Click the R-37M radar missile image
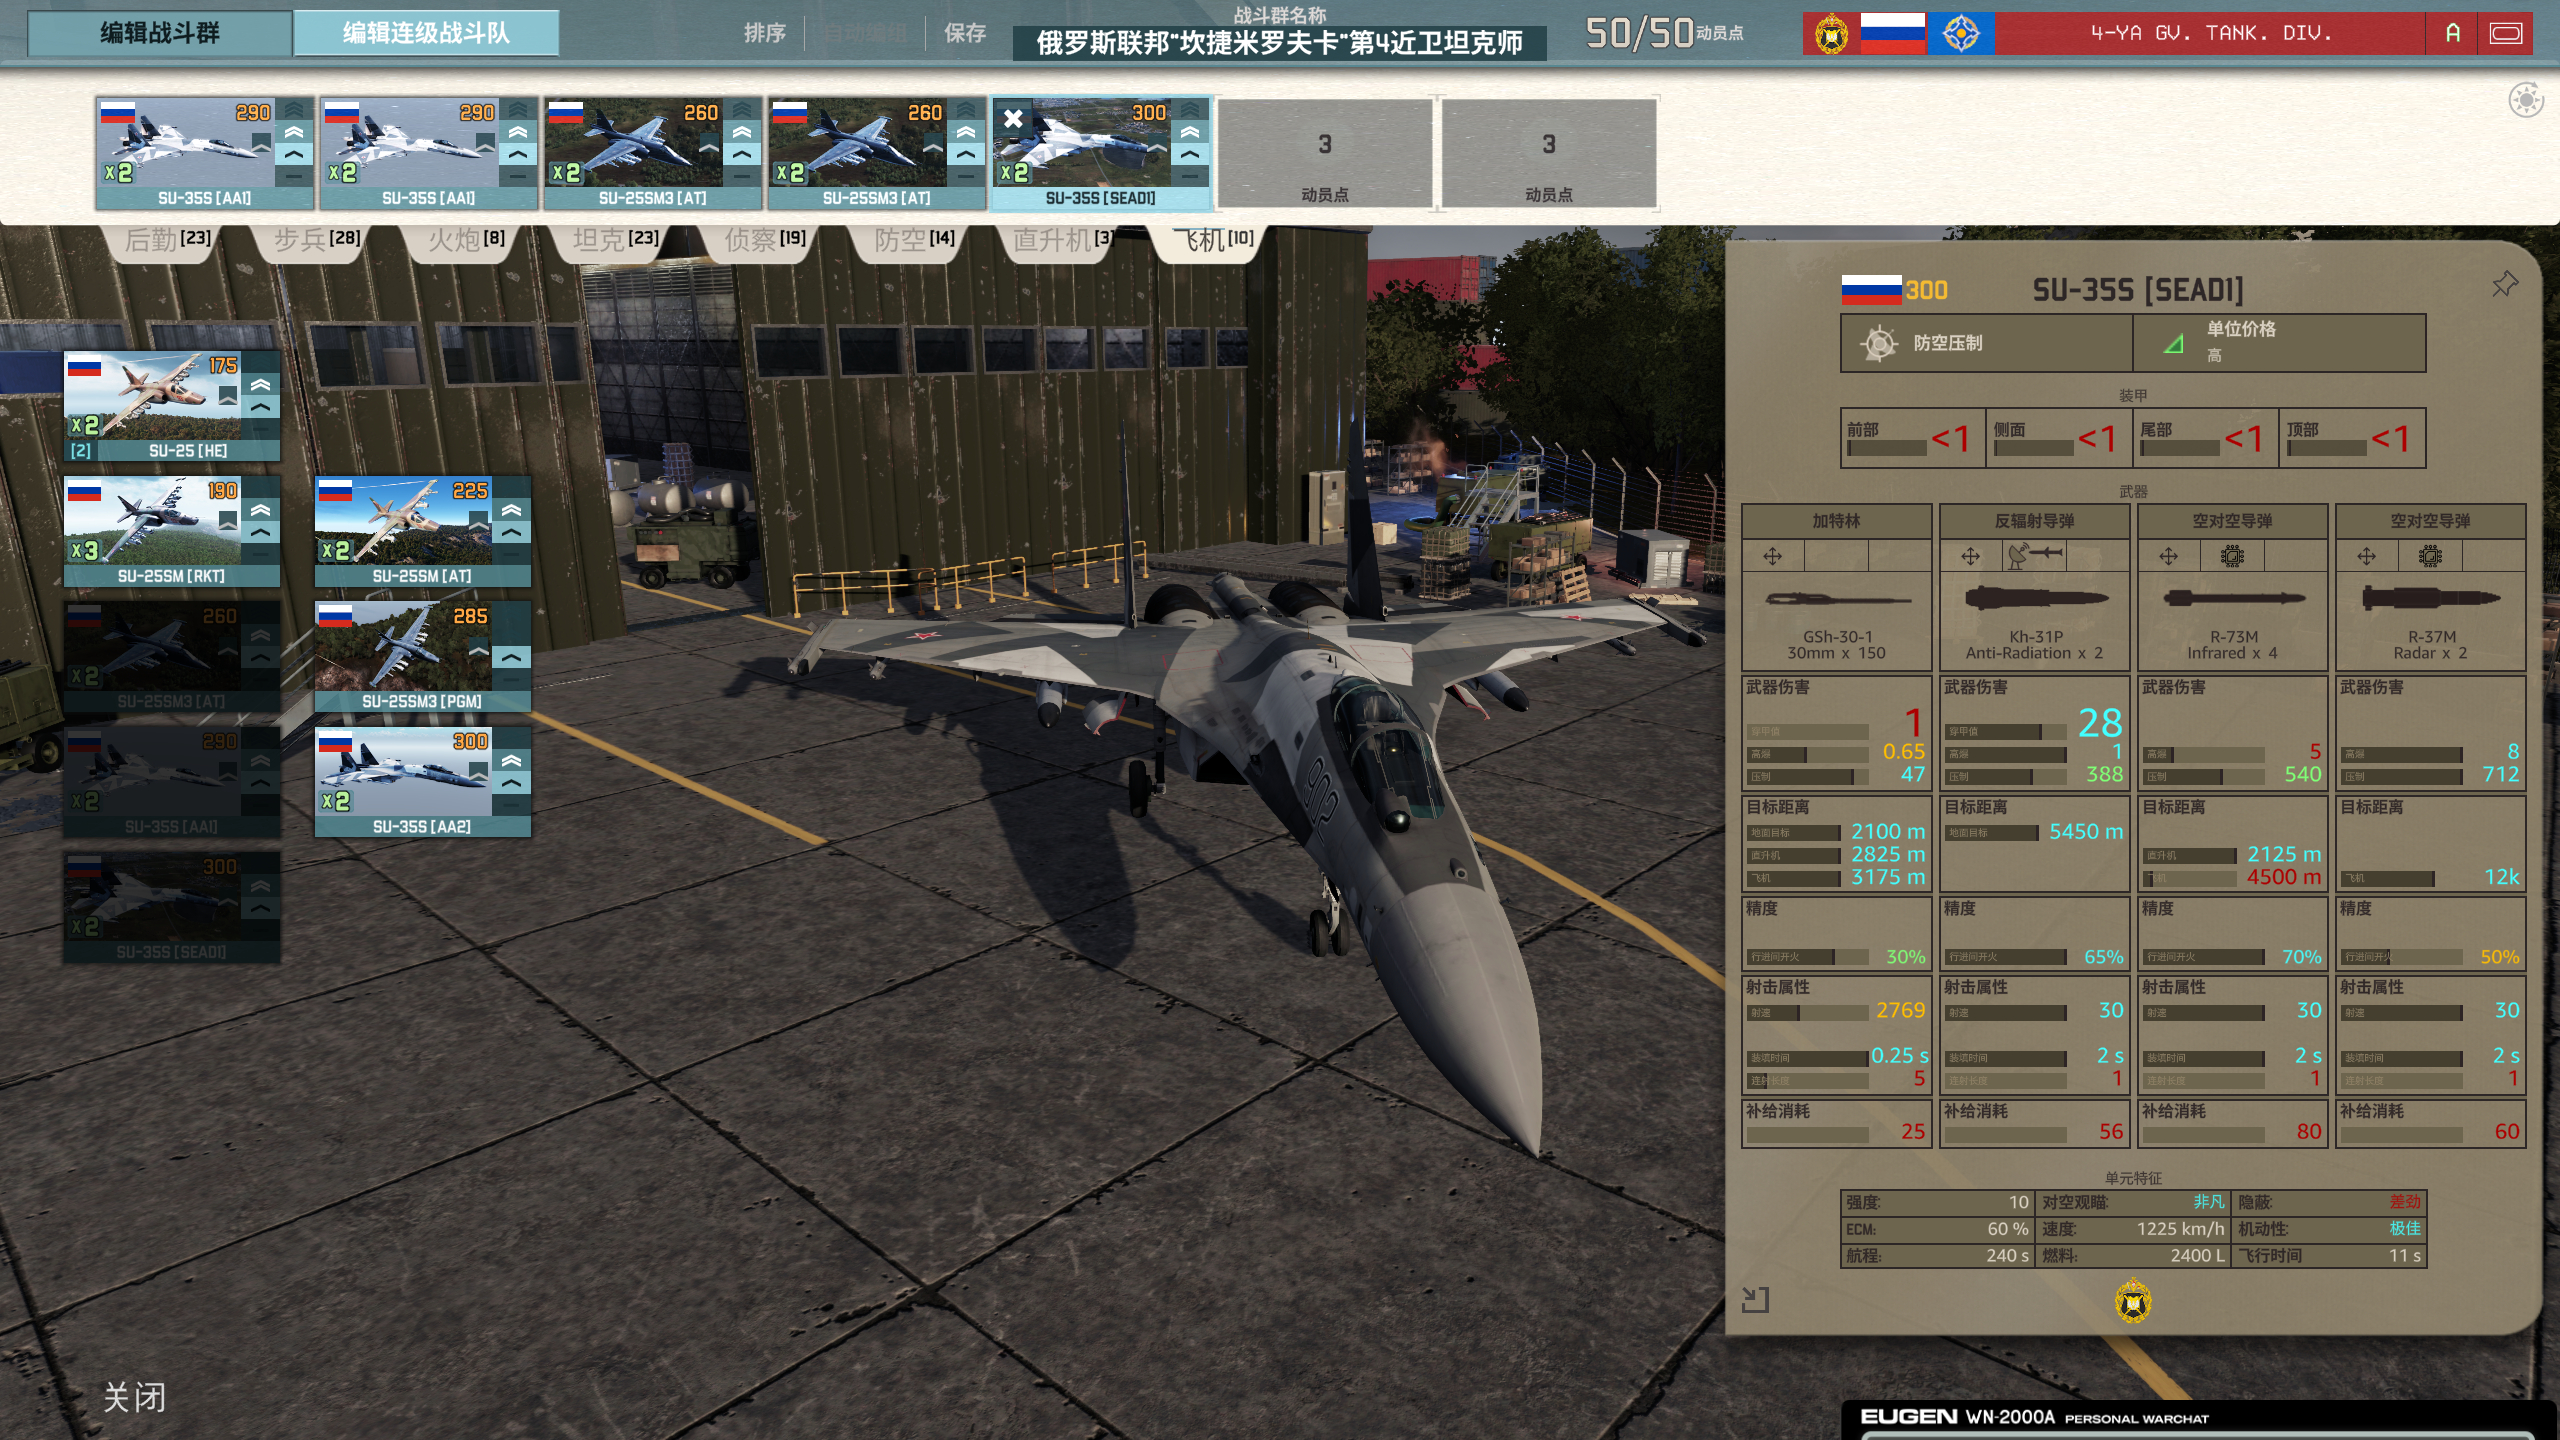The width and height of the screenshot is (2560, 1440). tap(2430, 599)
